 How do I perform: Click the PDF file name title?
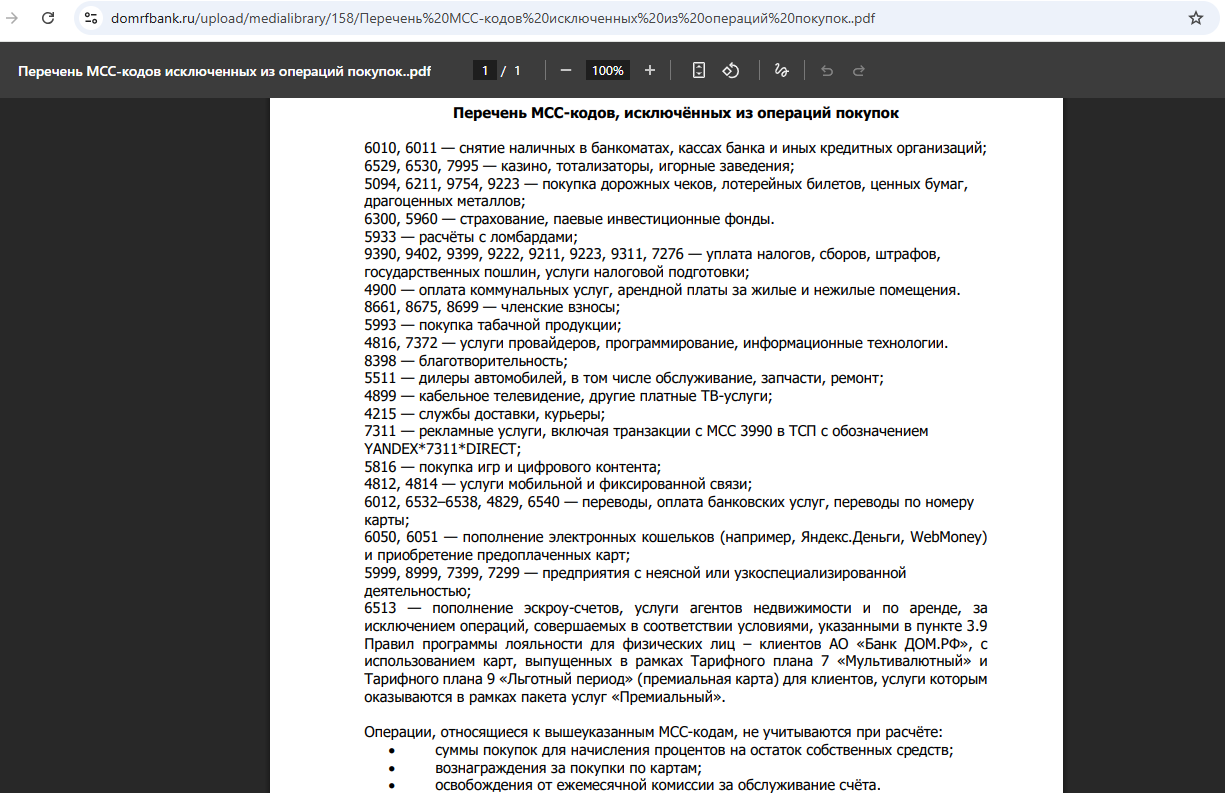[225, 71]
